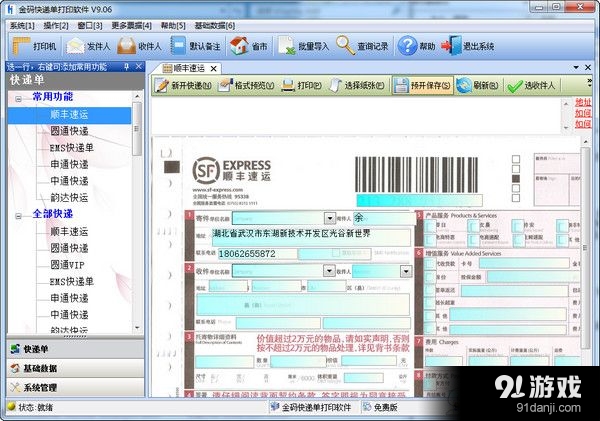Open the 收件 单位名称 dropdown arrow
The width and height of the screenshot is (600, 421).
tap(329, 271)
